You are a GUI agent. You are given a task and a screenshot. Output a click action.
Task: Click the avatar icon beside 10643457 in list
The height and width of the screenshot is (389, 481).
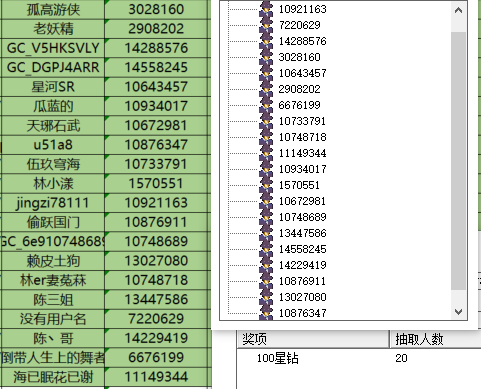pyautogui.click(x=266, y=73)
